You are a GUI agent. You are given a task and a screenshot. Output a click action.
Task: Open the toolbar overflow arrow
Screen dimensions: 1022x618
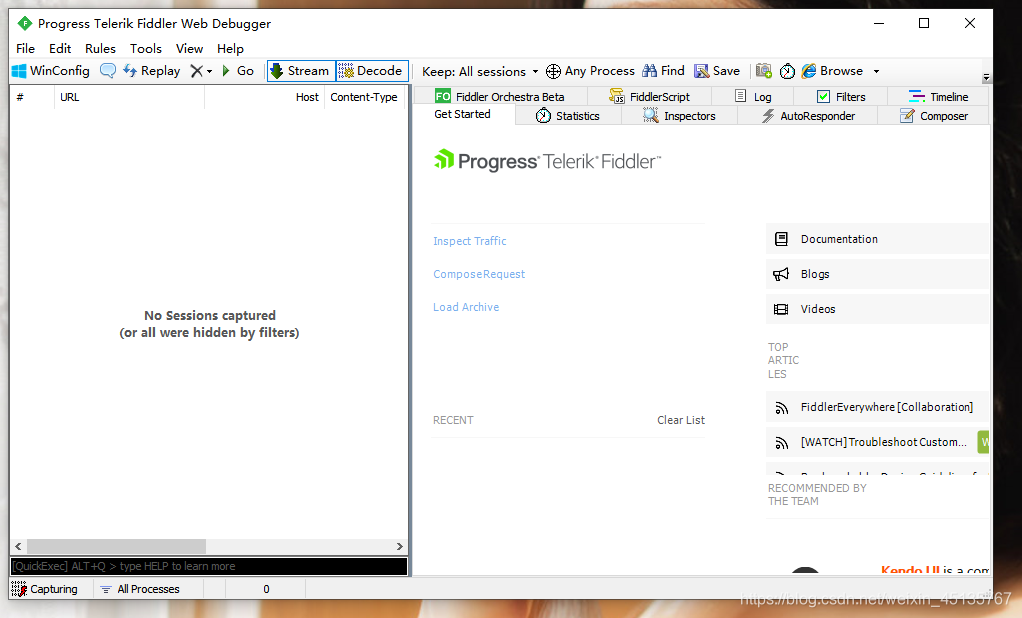986,77
